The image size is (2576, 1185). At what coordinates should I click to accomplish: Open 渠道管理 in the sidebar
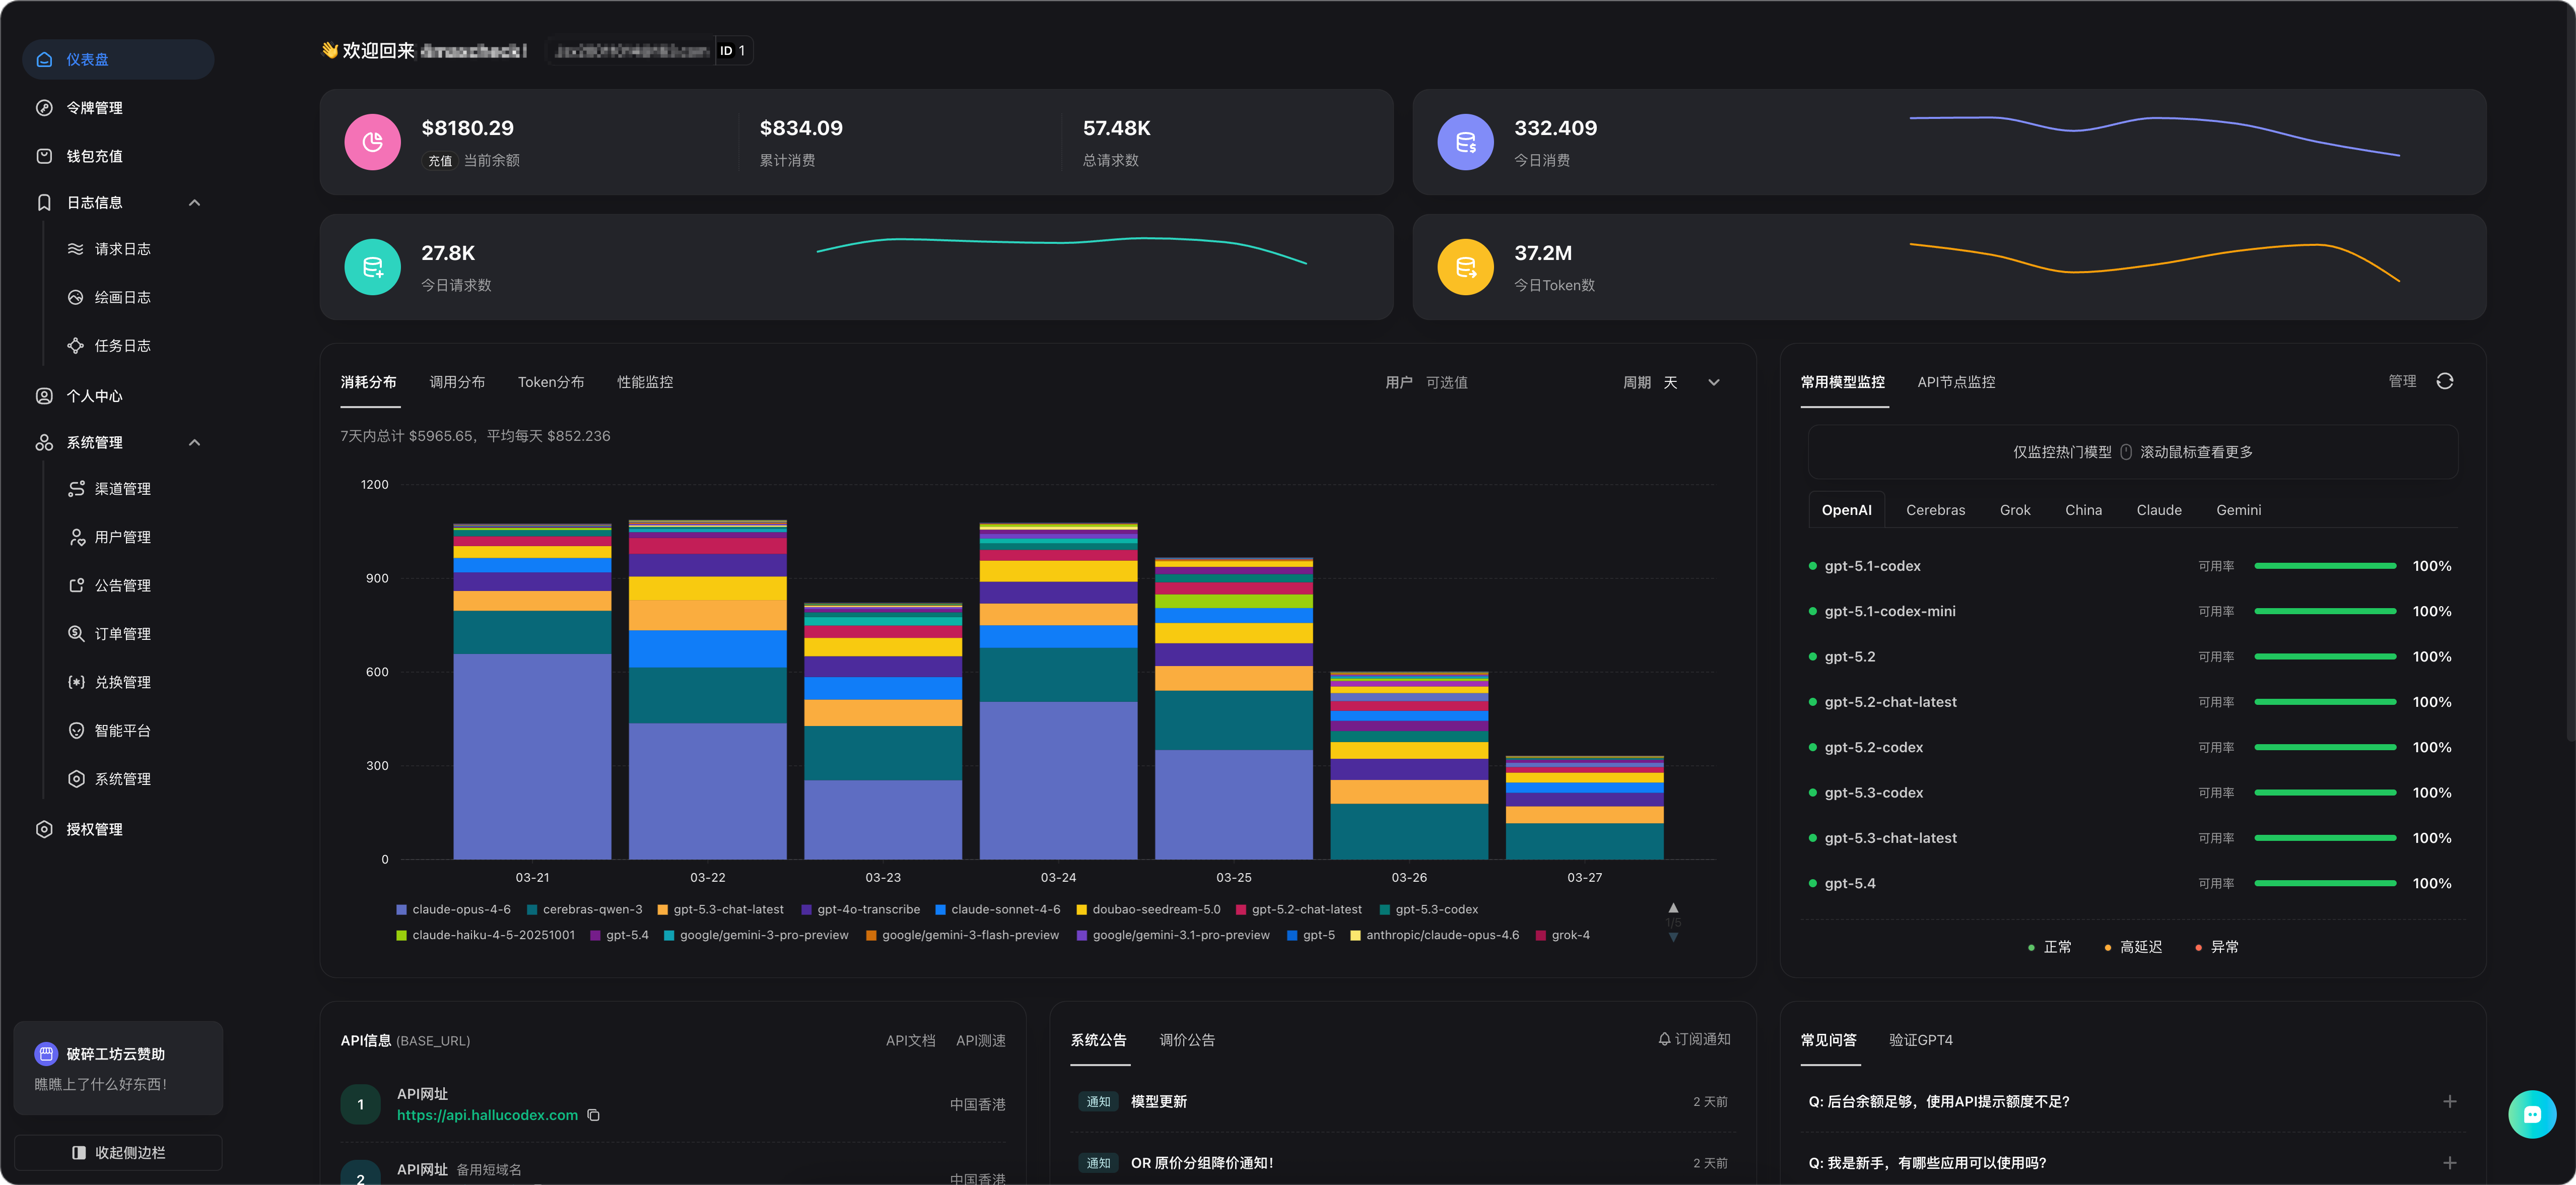click(x=122, y=489)
